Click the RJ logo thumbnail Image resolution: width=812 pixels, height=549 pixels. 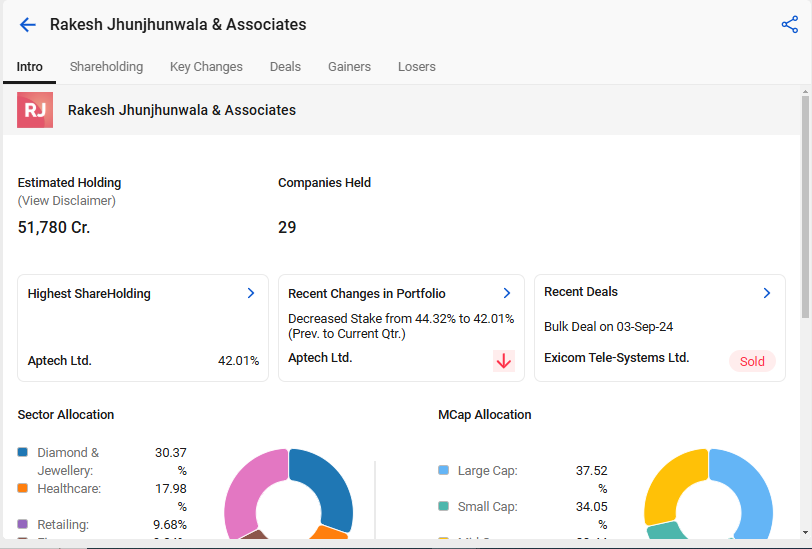click(x=35, y=110)
